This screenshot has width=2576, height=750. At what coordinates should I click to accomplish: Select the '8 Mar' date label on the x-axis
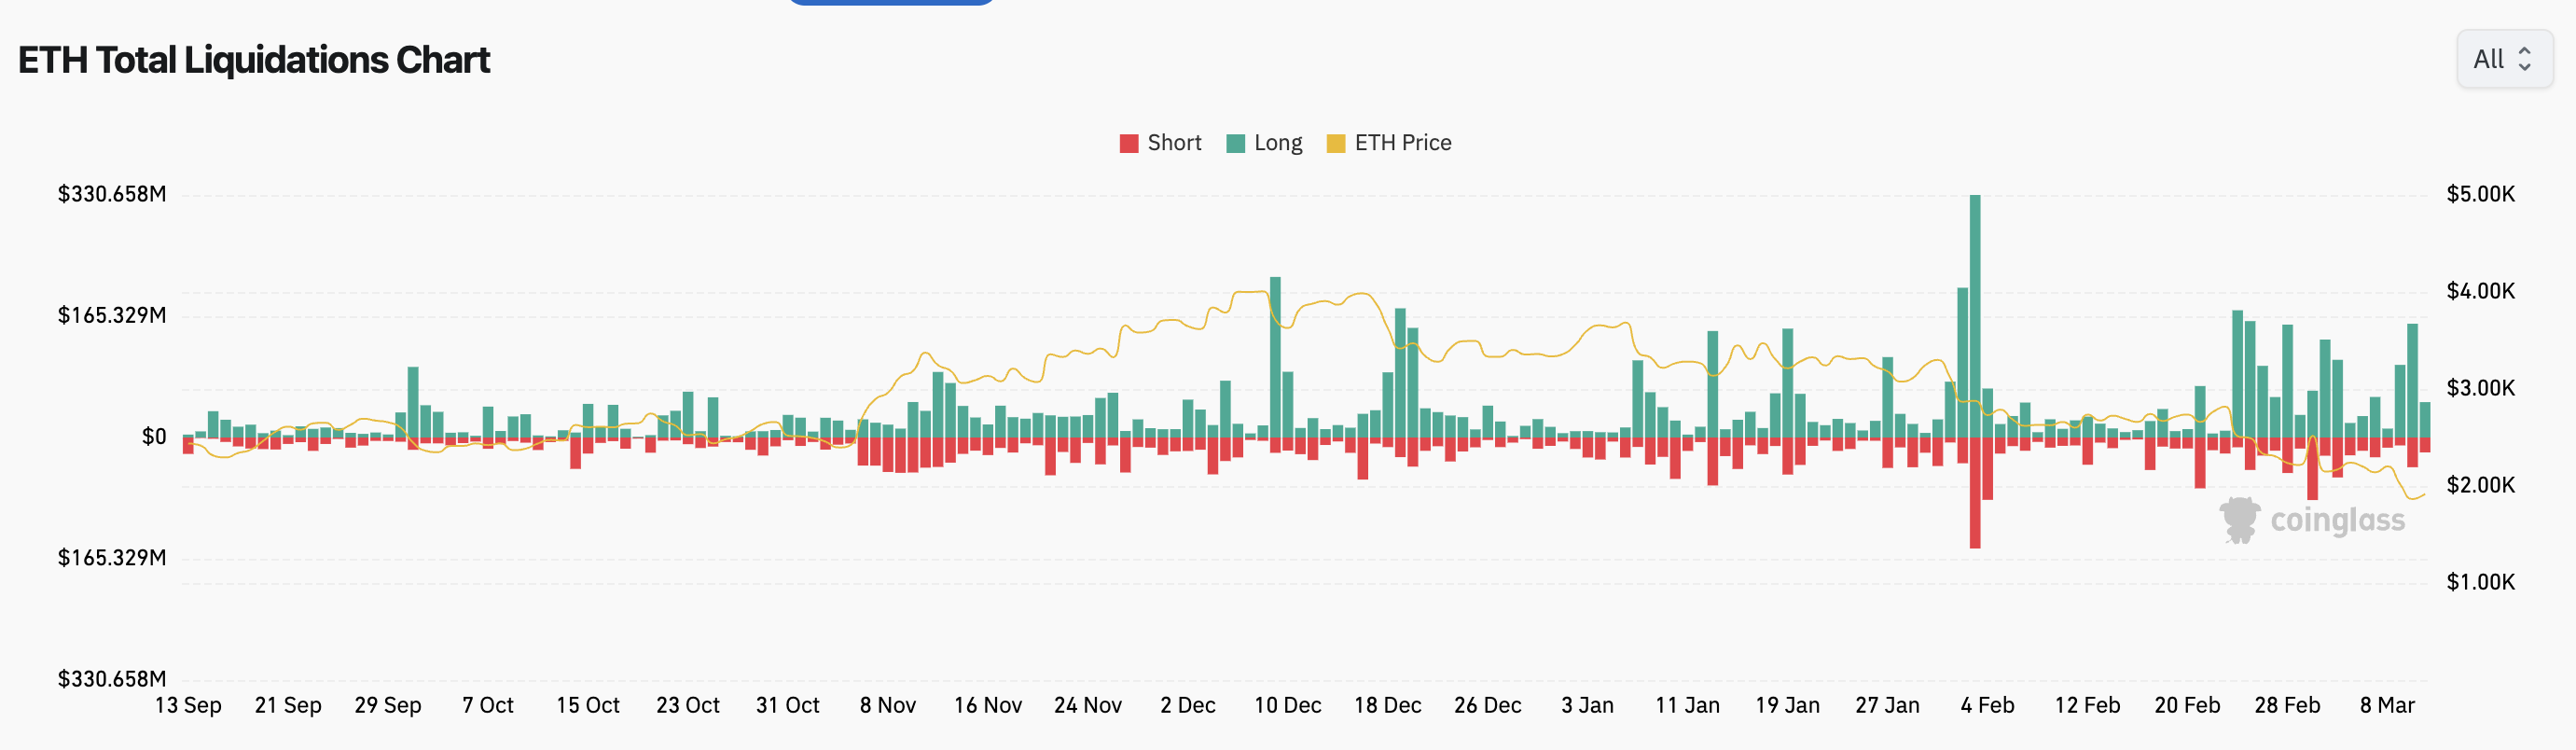pyautogui.click(x=2390, y=704)
